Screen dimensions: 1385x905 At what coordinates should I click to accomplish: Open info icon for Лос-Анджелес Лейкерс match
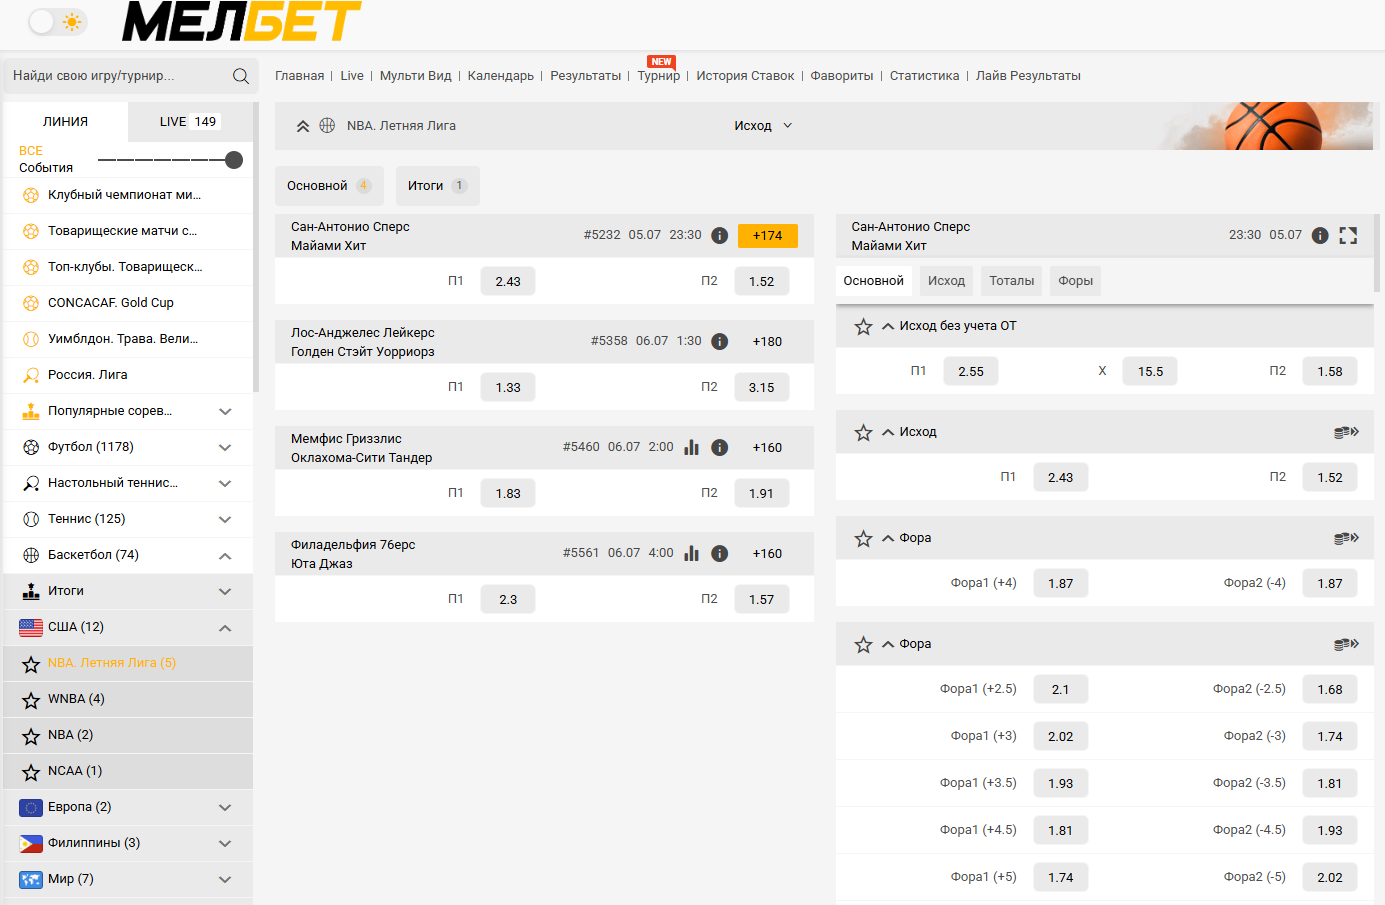click(x=719, y=341)
